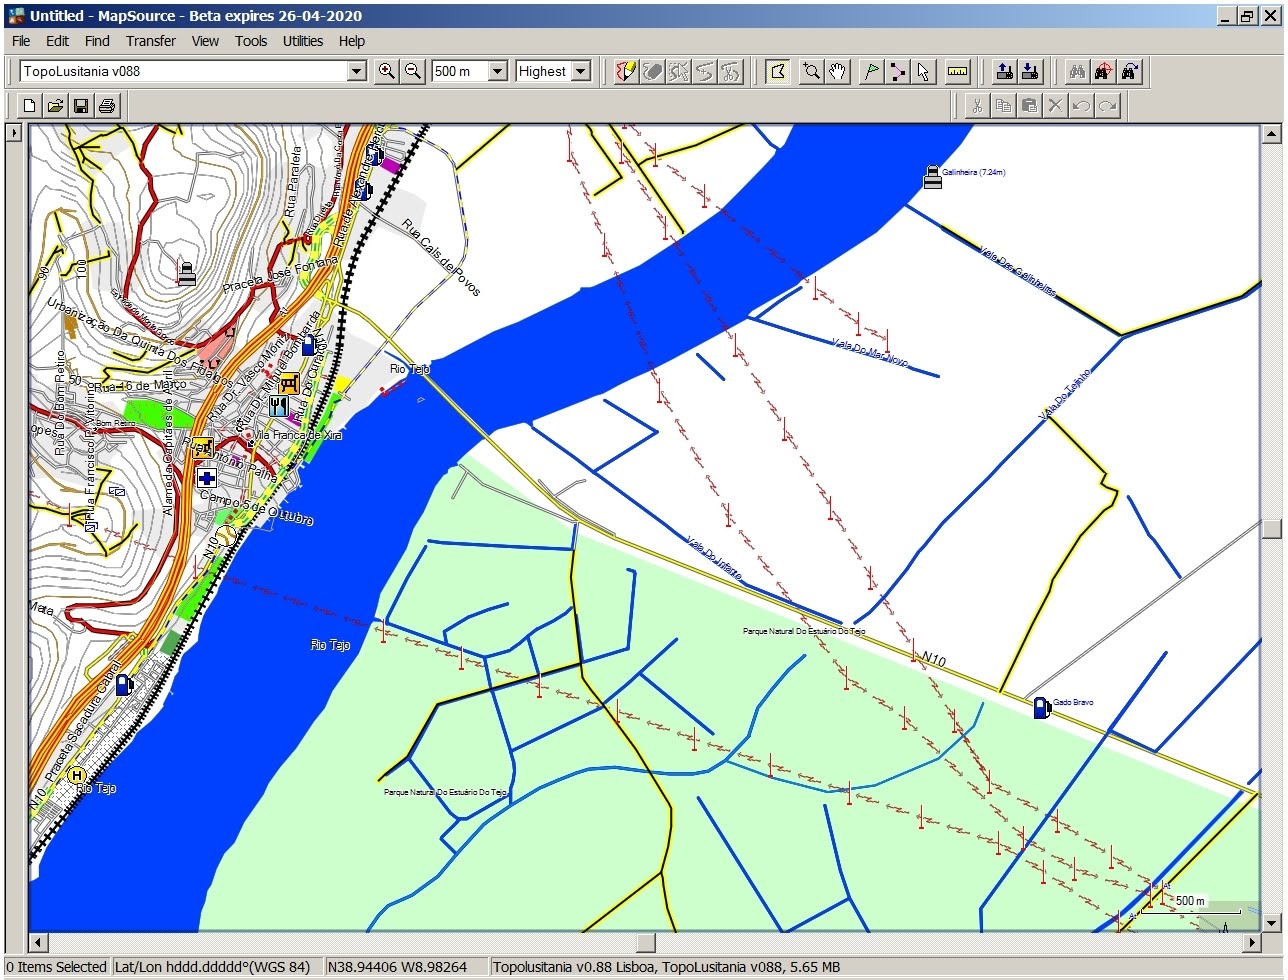Viewport: 1288px width, 980px height.
Task: Open the Edit menu
Action: click(58, 41)
